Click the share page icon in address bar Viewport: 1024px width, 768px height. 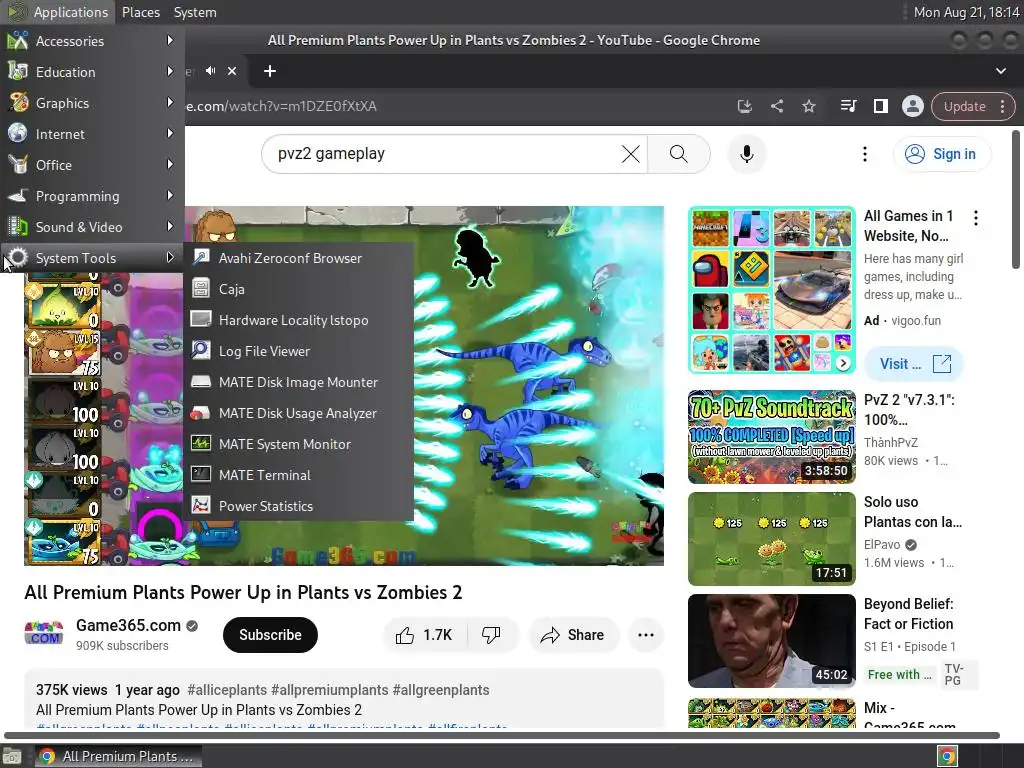tap(776, 106)
